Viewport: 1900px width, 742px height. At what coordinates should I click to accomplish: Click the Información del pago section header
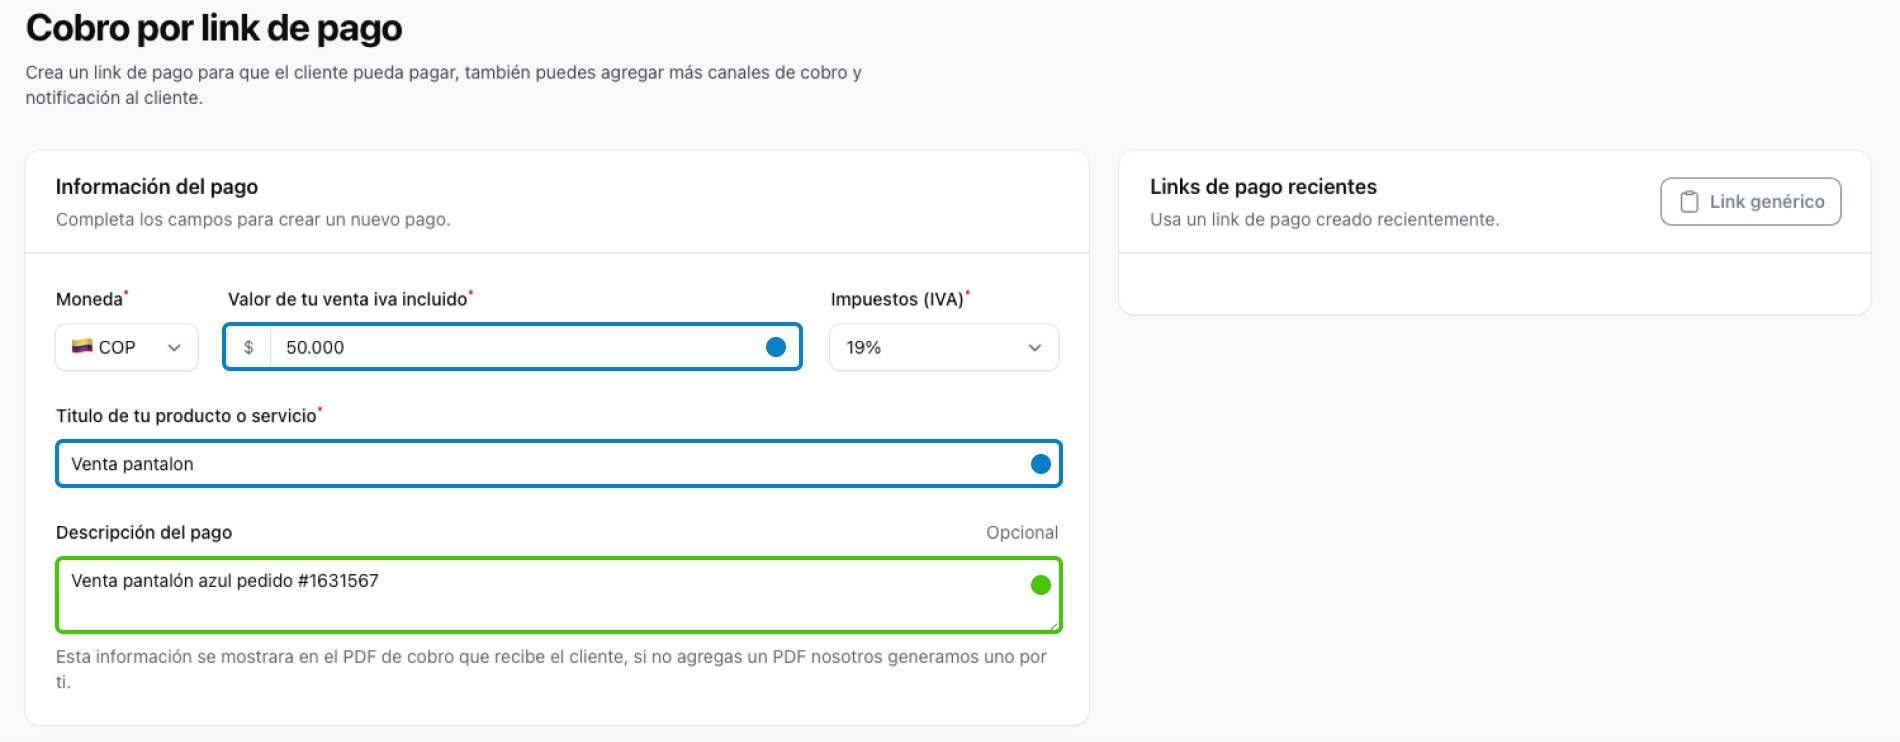click(x=157, y=186)
